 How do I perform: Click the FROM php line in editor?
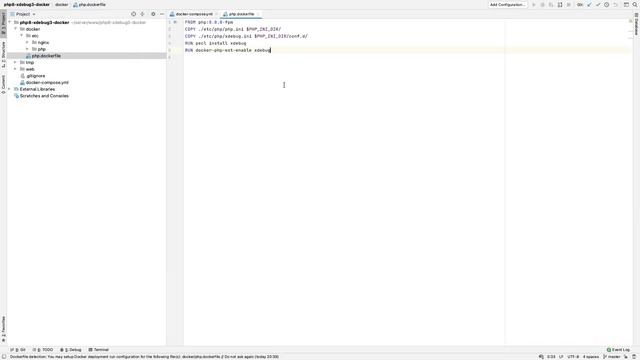point(209,22)
